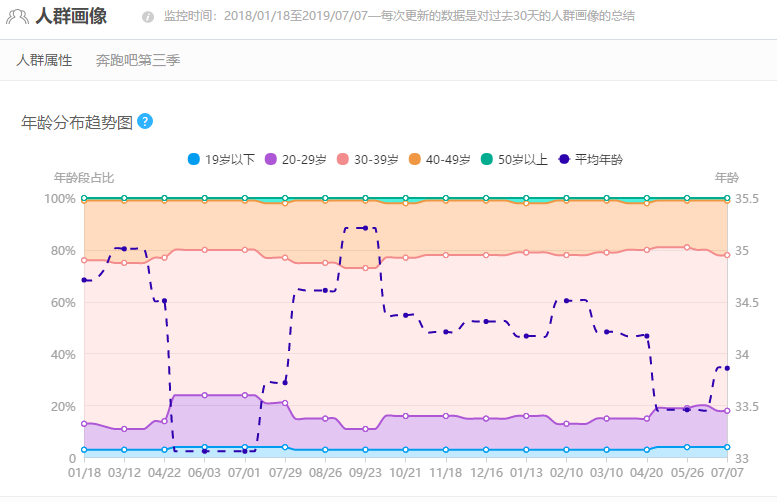Click the 平均年龄 point at 02/10

(566, 300)
